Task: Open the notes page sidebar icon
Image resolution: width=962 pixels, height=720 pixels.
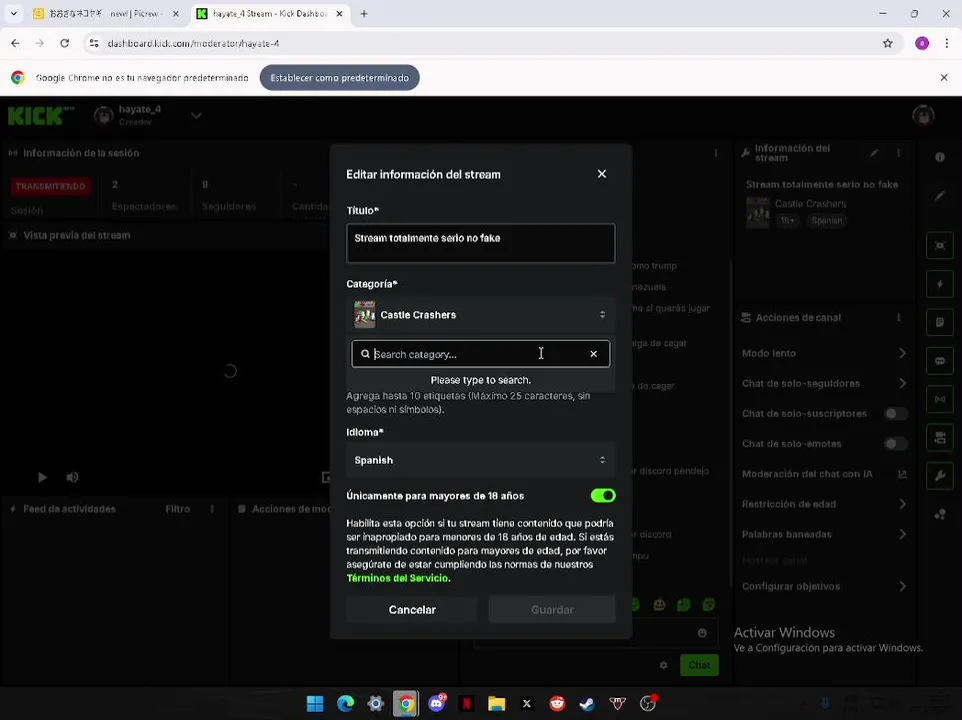Action: click(939, 322)
